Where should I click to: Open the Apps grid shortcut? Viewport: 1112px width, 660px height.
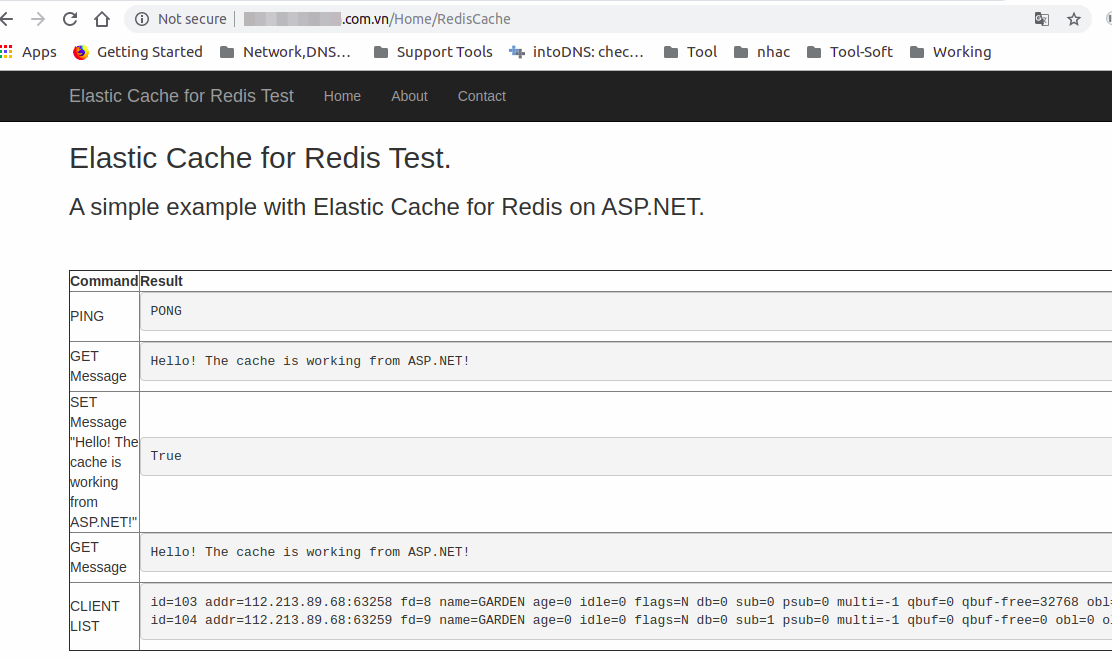28,52
